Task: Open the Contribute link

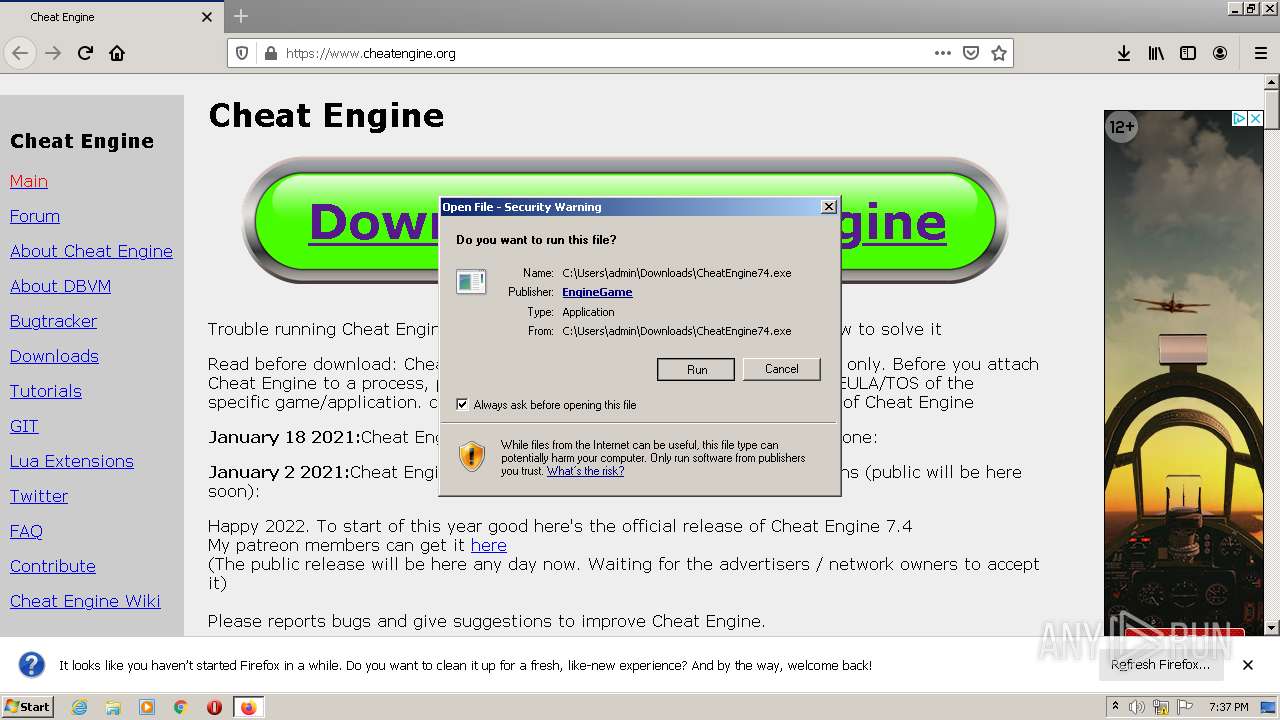Action: pos(53,566)
